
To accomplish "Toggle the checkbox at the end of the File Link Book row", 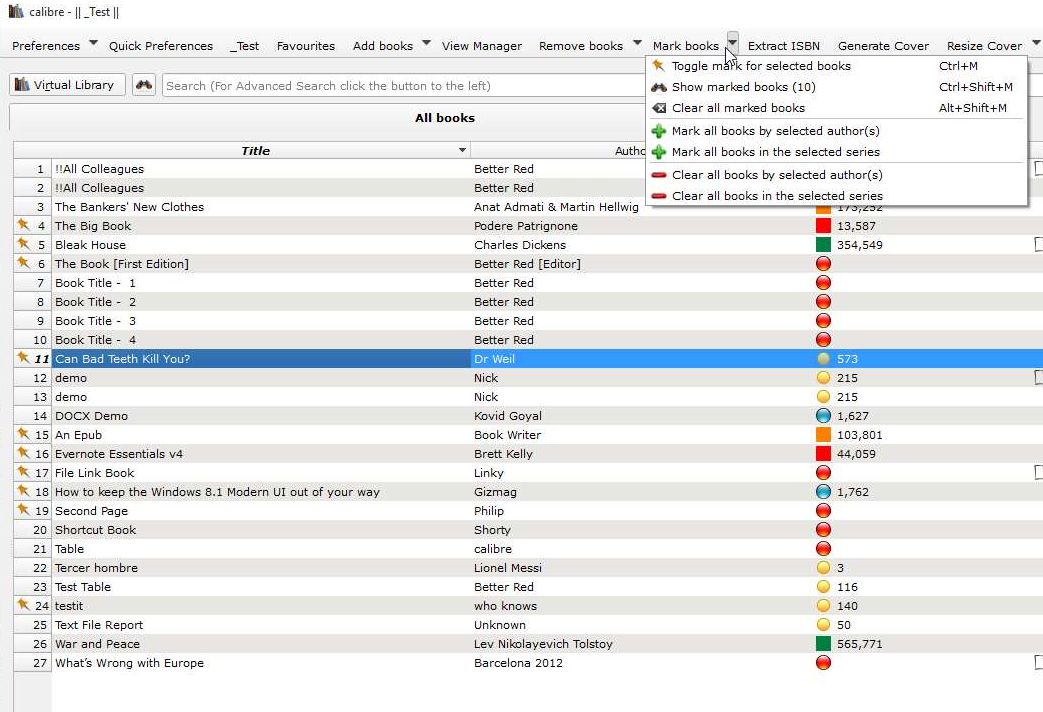I will point(1038,472).
